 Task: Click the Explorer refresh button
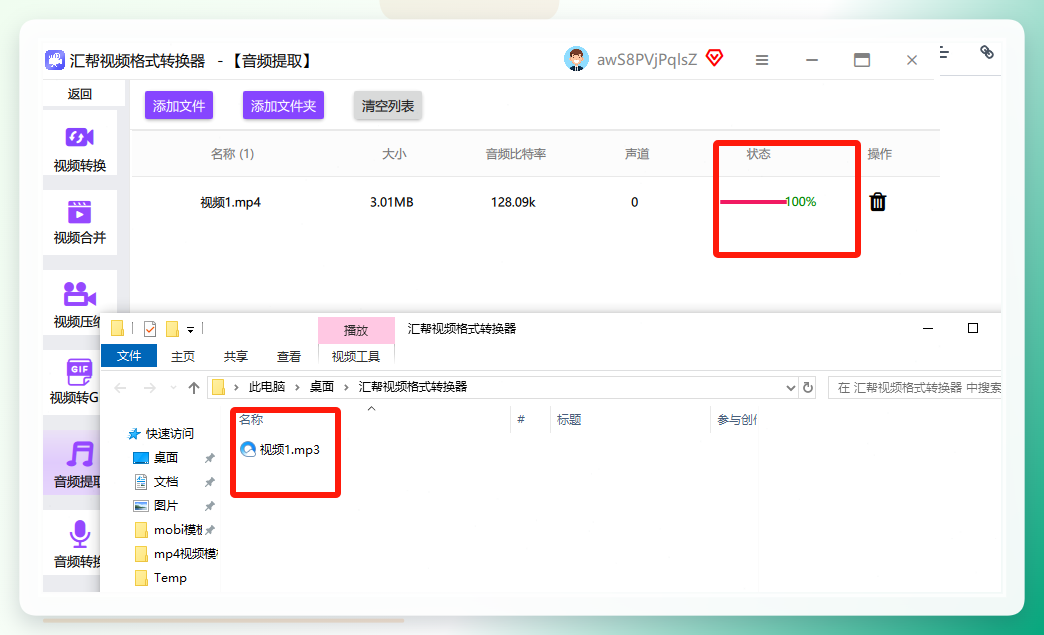808,387
